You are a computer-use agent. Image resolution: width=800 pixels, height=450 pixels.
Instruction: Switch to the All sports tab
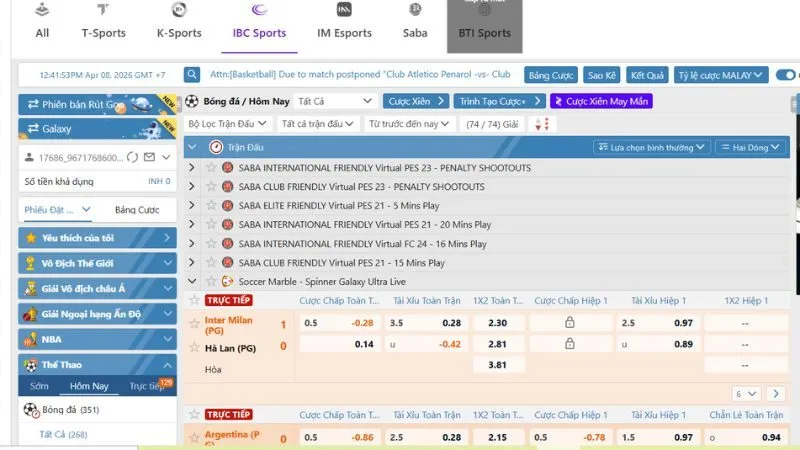tap(42, 21)
